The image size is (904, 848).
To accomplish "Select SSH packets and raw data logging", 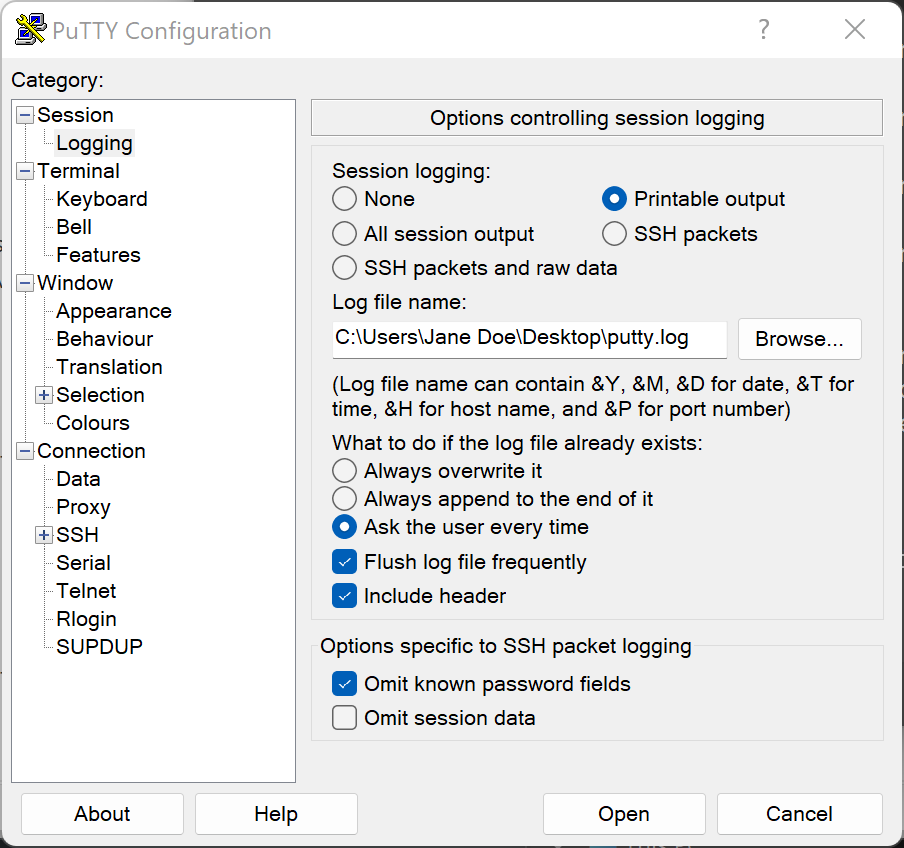I will pos(344,268).
